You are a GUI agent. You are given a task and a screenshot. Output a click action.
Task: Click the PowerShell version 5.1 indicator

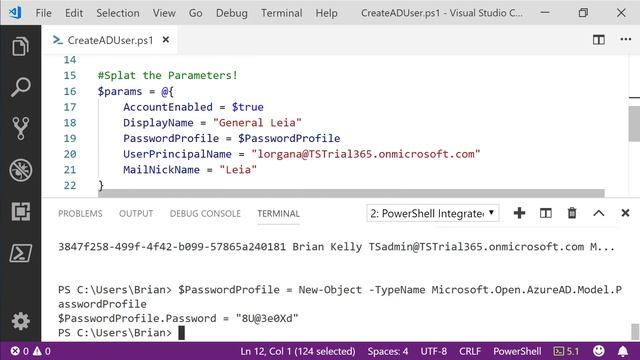coord(566,351)
